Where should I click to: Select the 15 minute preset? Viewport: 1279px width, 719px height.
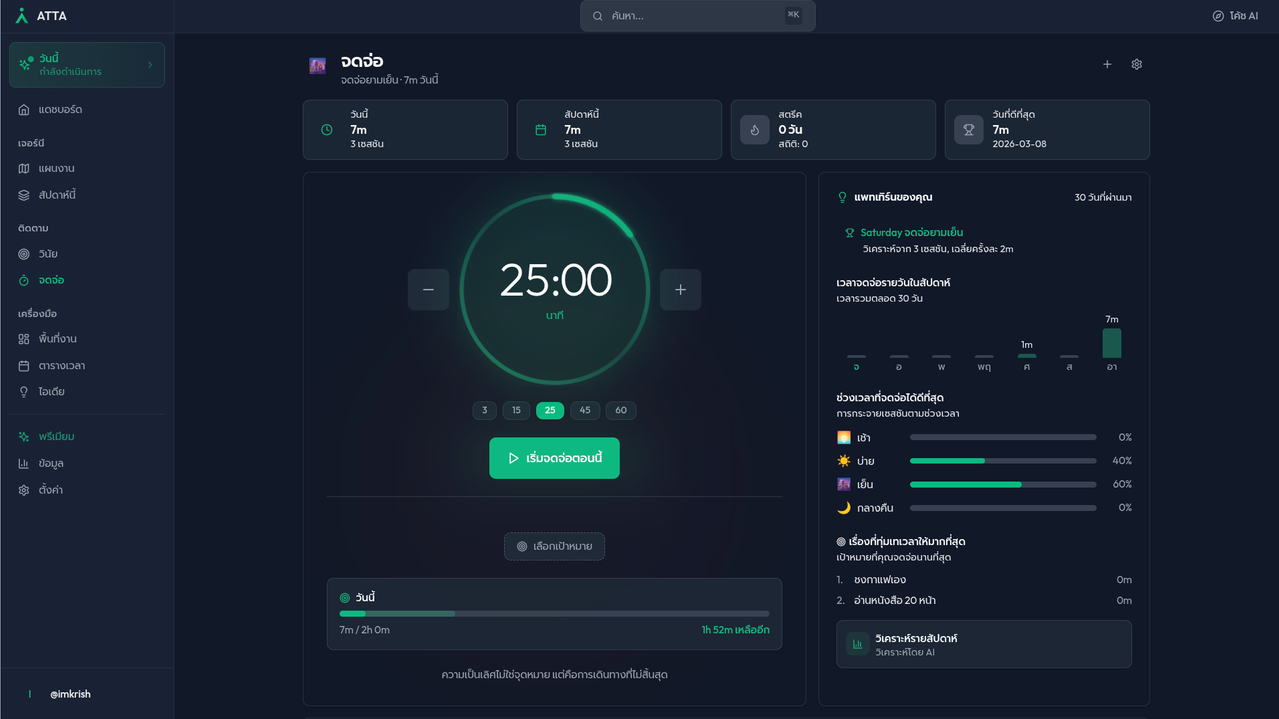point(516,410)
